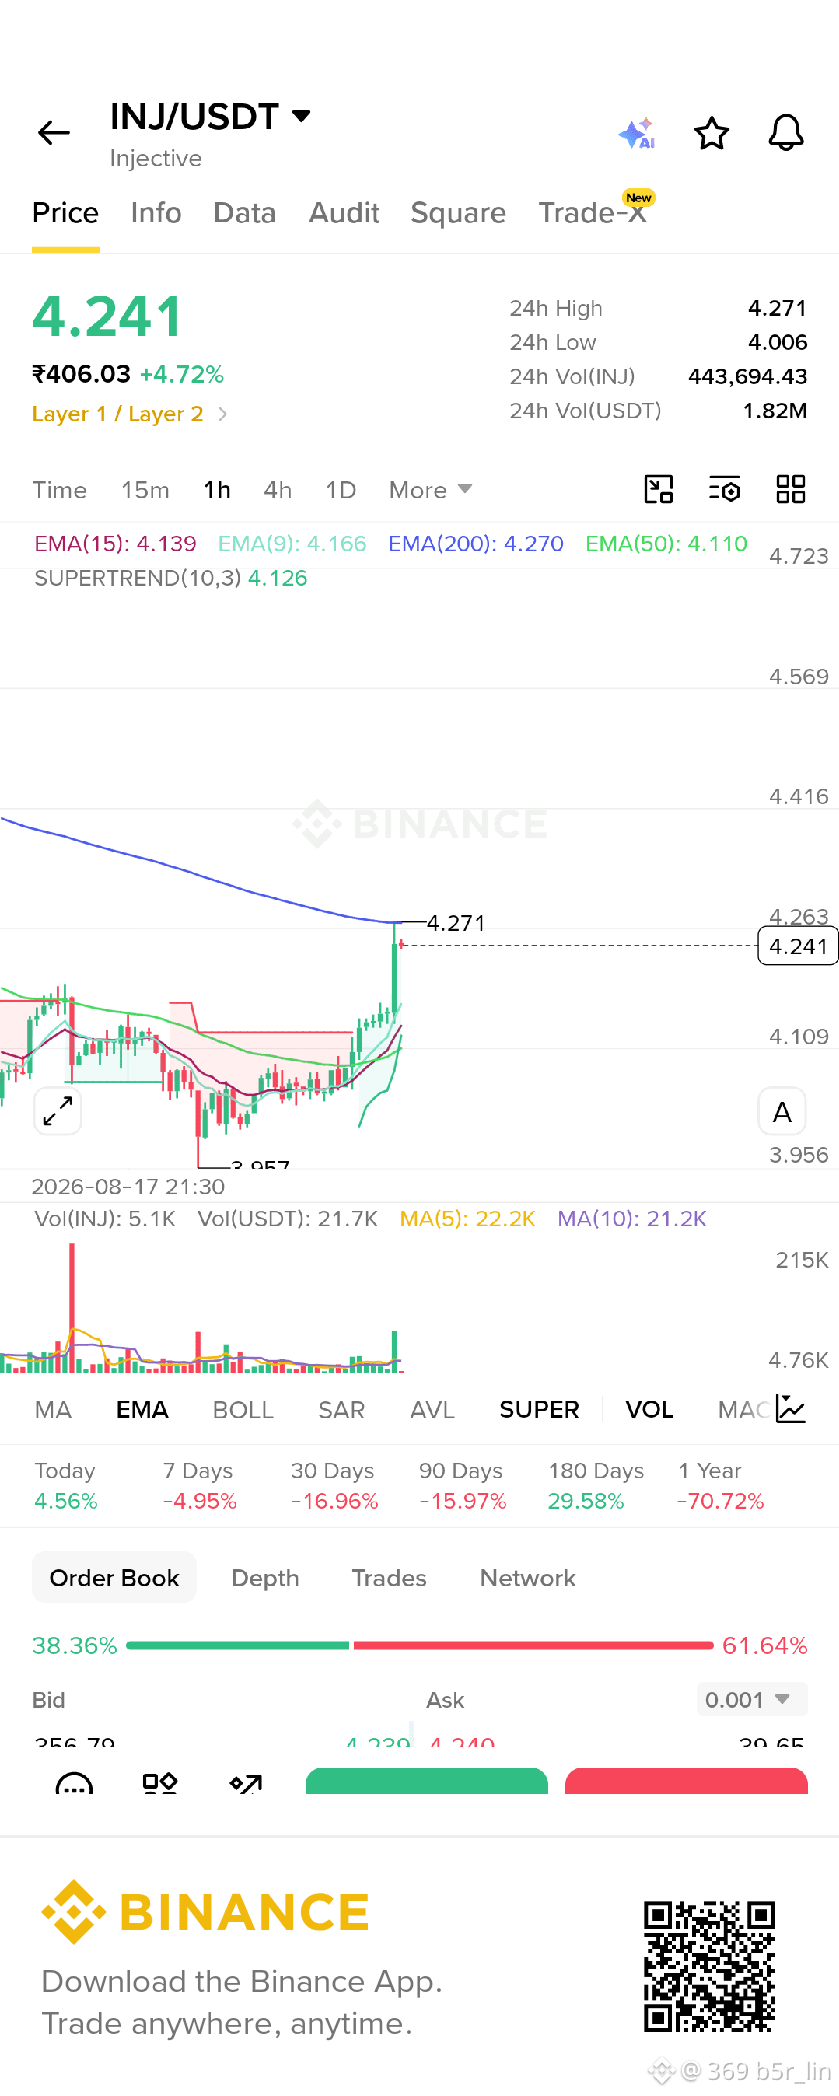The width and height of the screenshot is (839, 2096).
Task: Tap the EMA(9): 4.166 legend label
Action: (x=292, y=544)
